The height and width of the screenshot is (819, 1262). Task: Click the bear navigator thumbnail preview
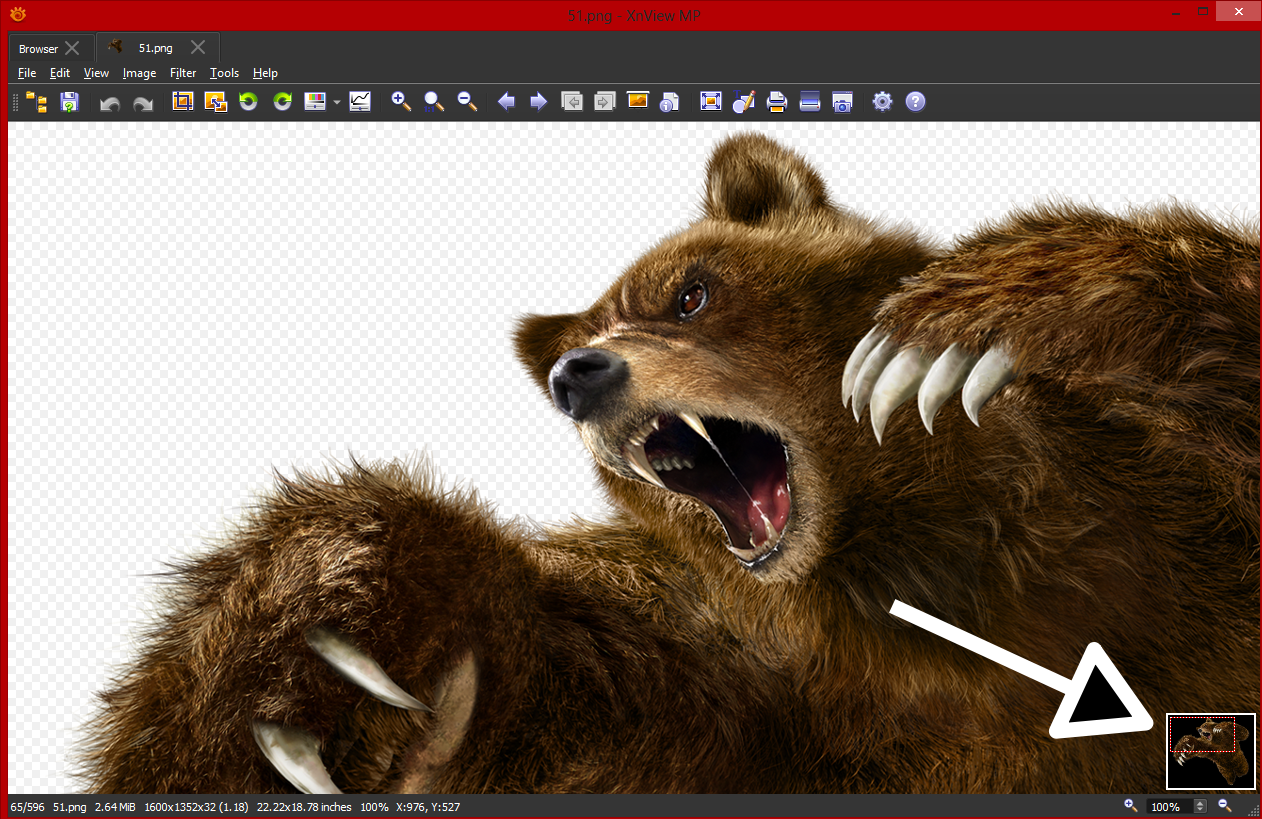pos(1211,751)
